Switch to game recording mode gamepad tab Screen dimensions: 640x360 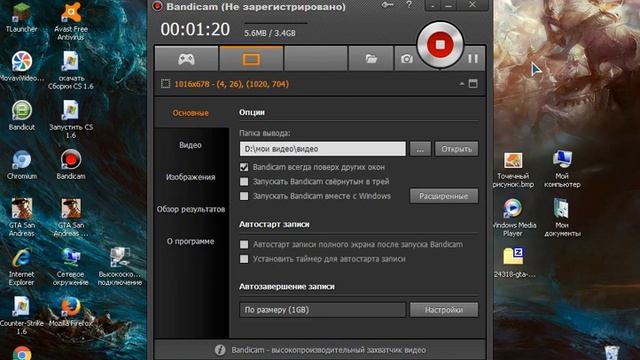pyautogui.click(x=186, y=59)
